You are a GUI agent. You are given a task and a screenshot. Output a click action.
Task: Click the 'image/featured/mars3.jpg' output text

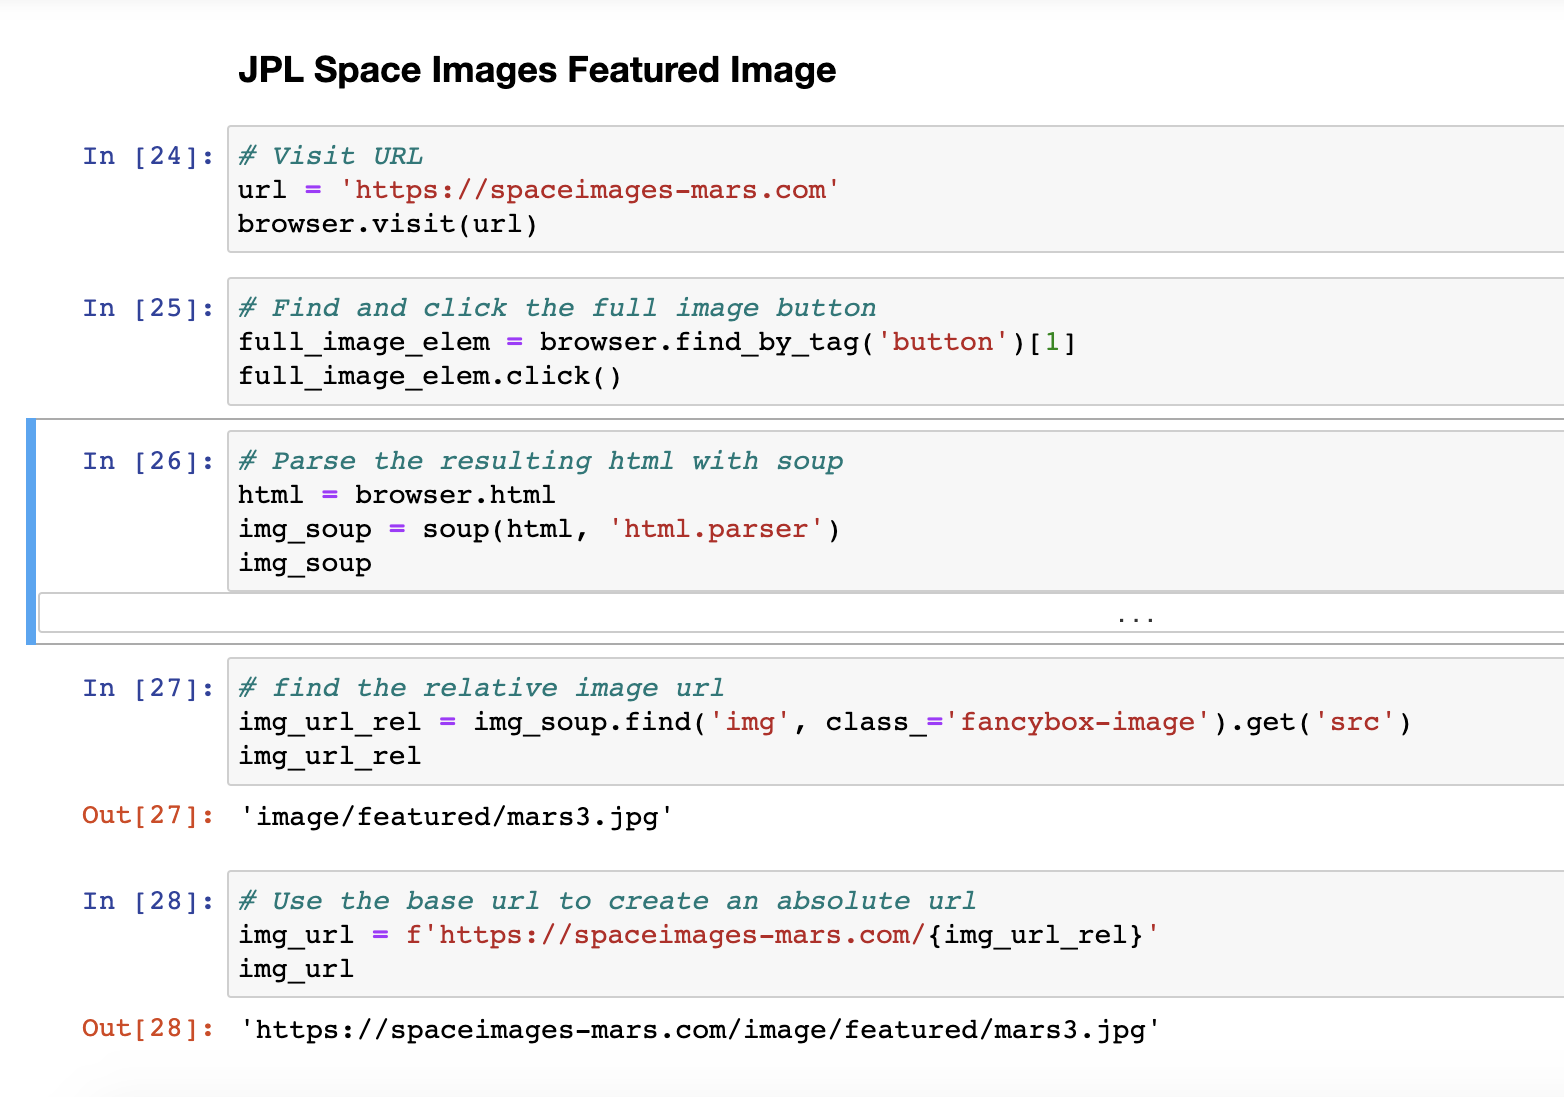tap(456, 817)
